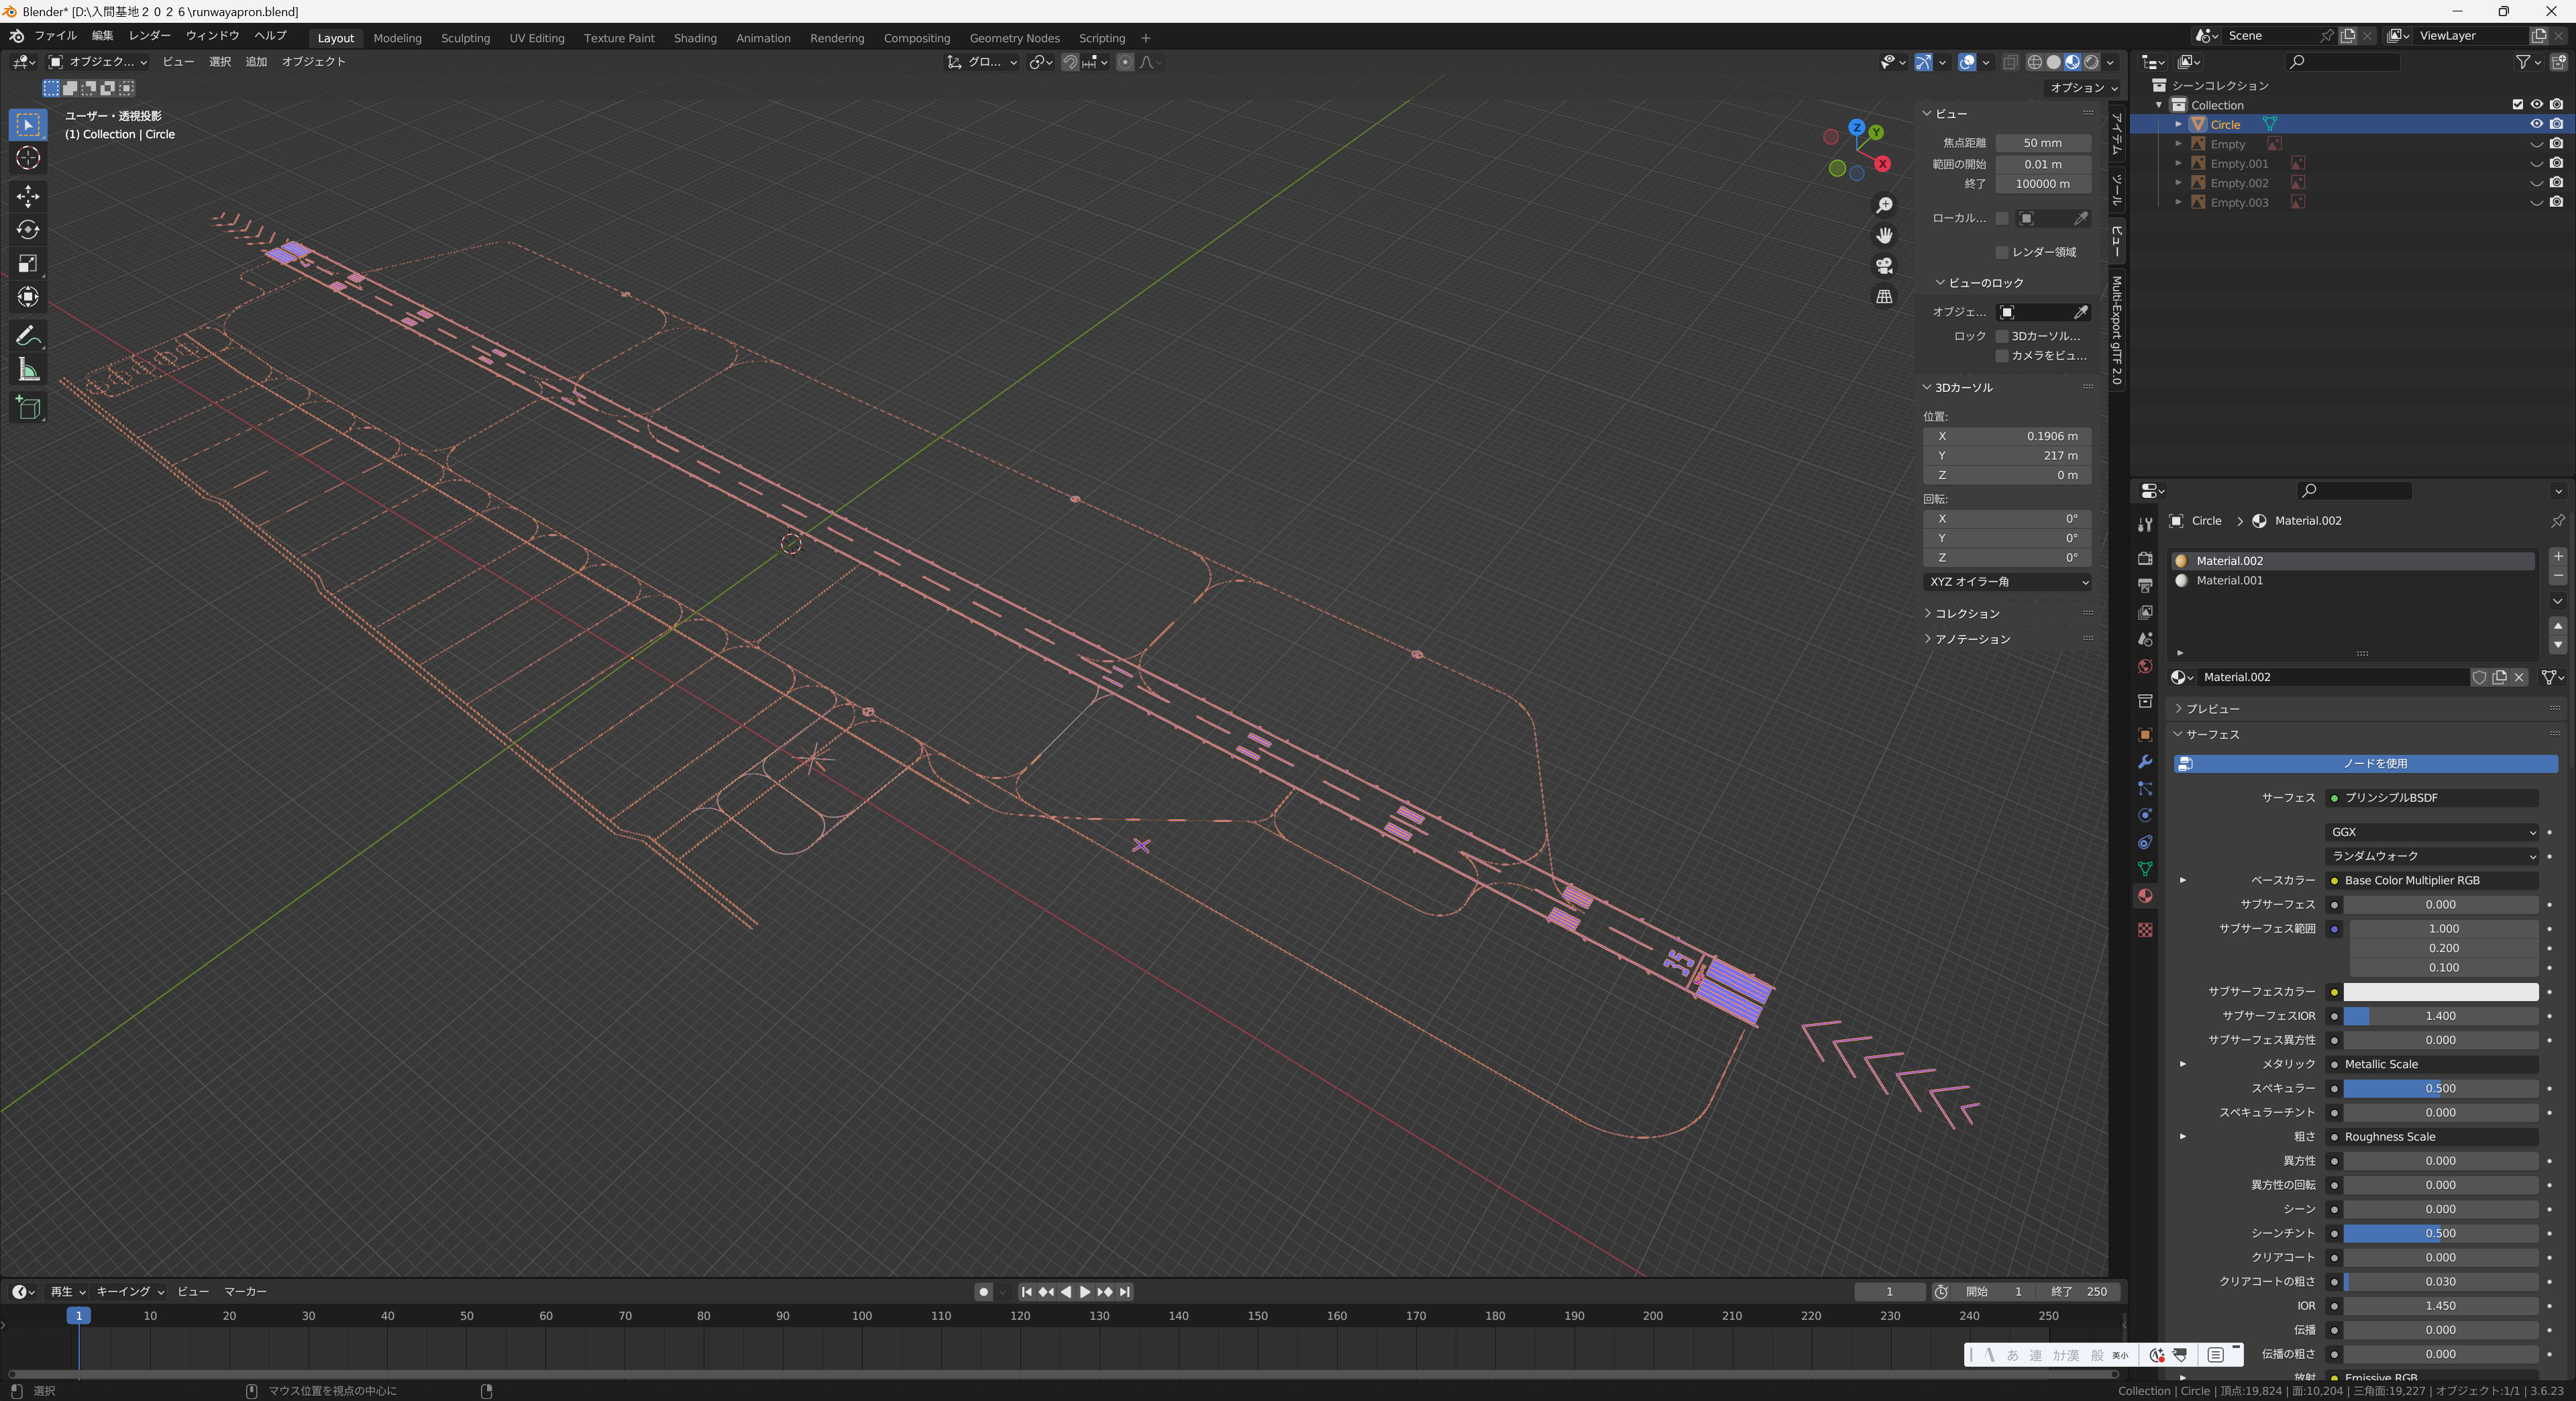The height and width of the screenshot is (1401, 2576).
Task: Click the 焦点距離 50 mm field
Action: 2043,143
